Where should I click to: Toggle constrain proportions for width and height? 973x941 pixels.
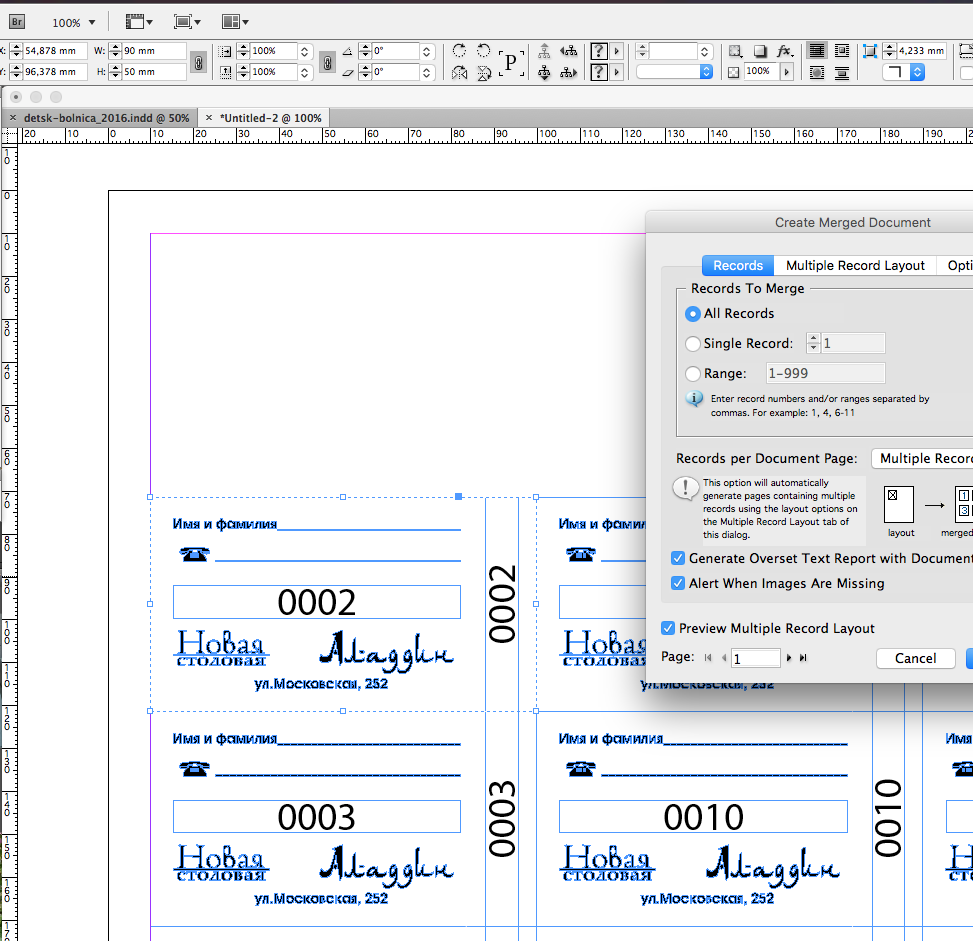[x=198, y=62]
